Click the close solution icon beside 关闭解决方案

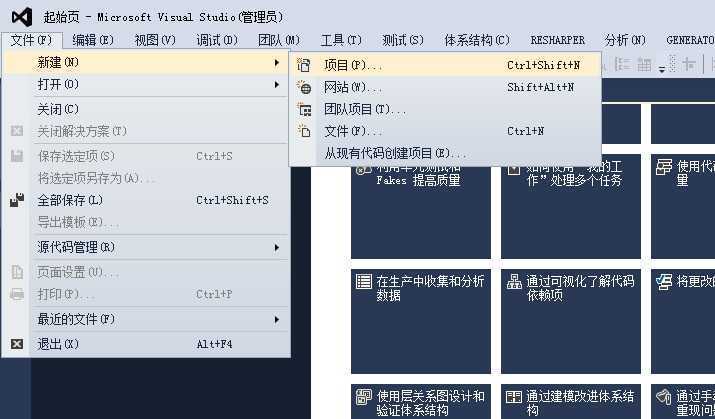[x=17, y=131]
